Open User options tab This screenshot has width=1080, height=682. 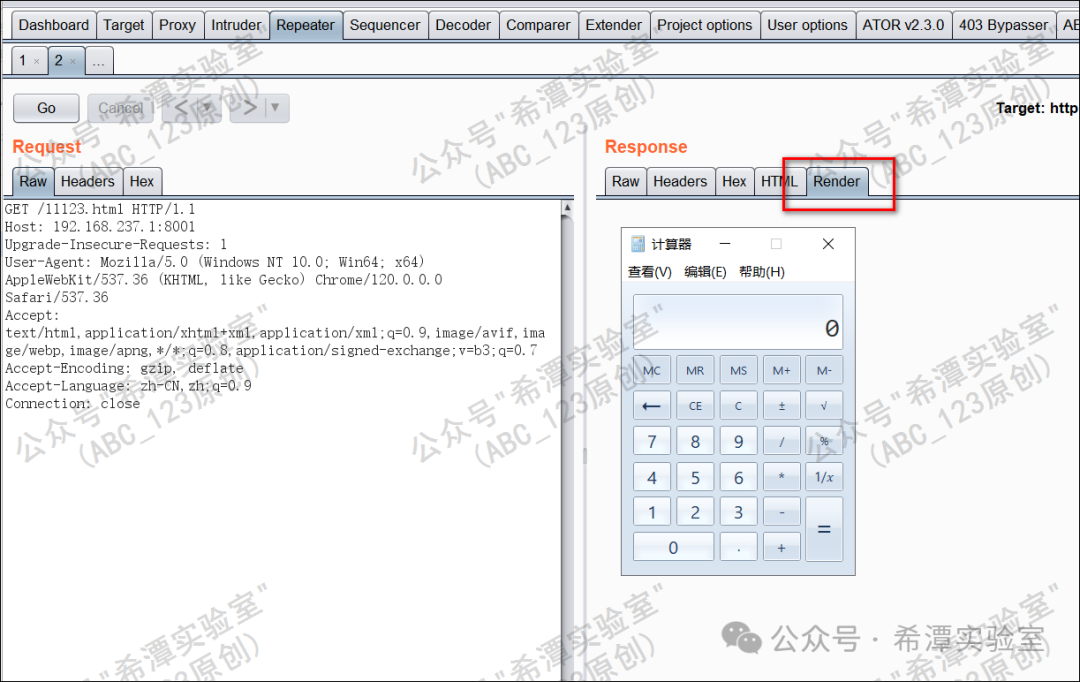(x=807, y=25)
